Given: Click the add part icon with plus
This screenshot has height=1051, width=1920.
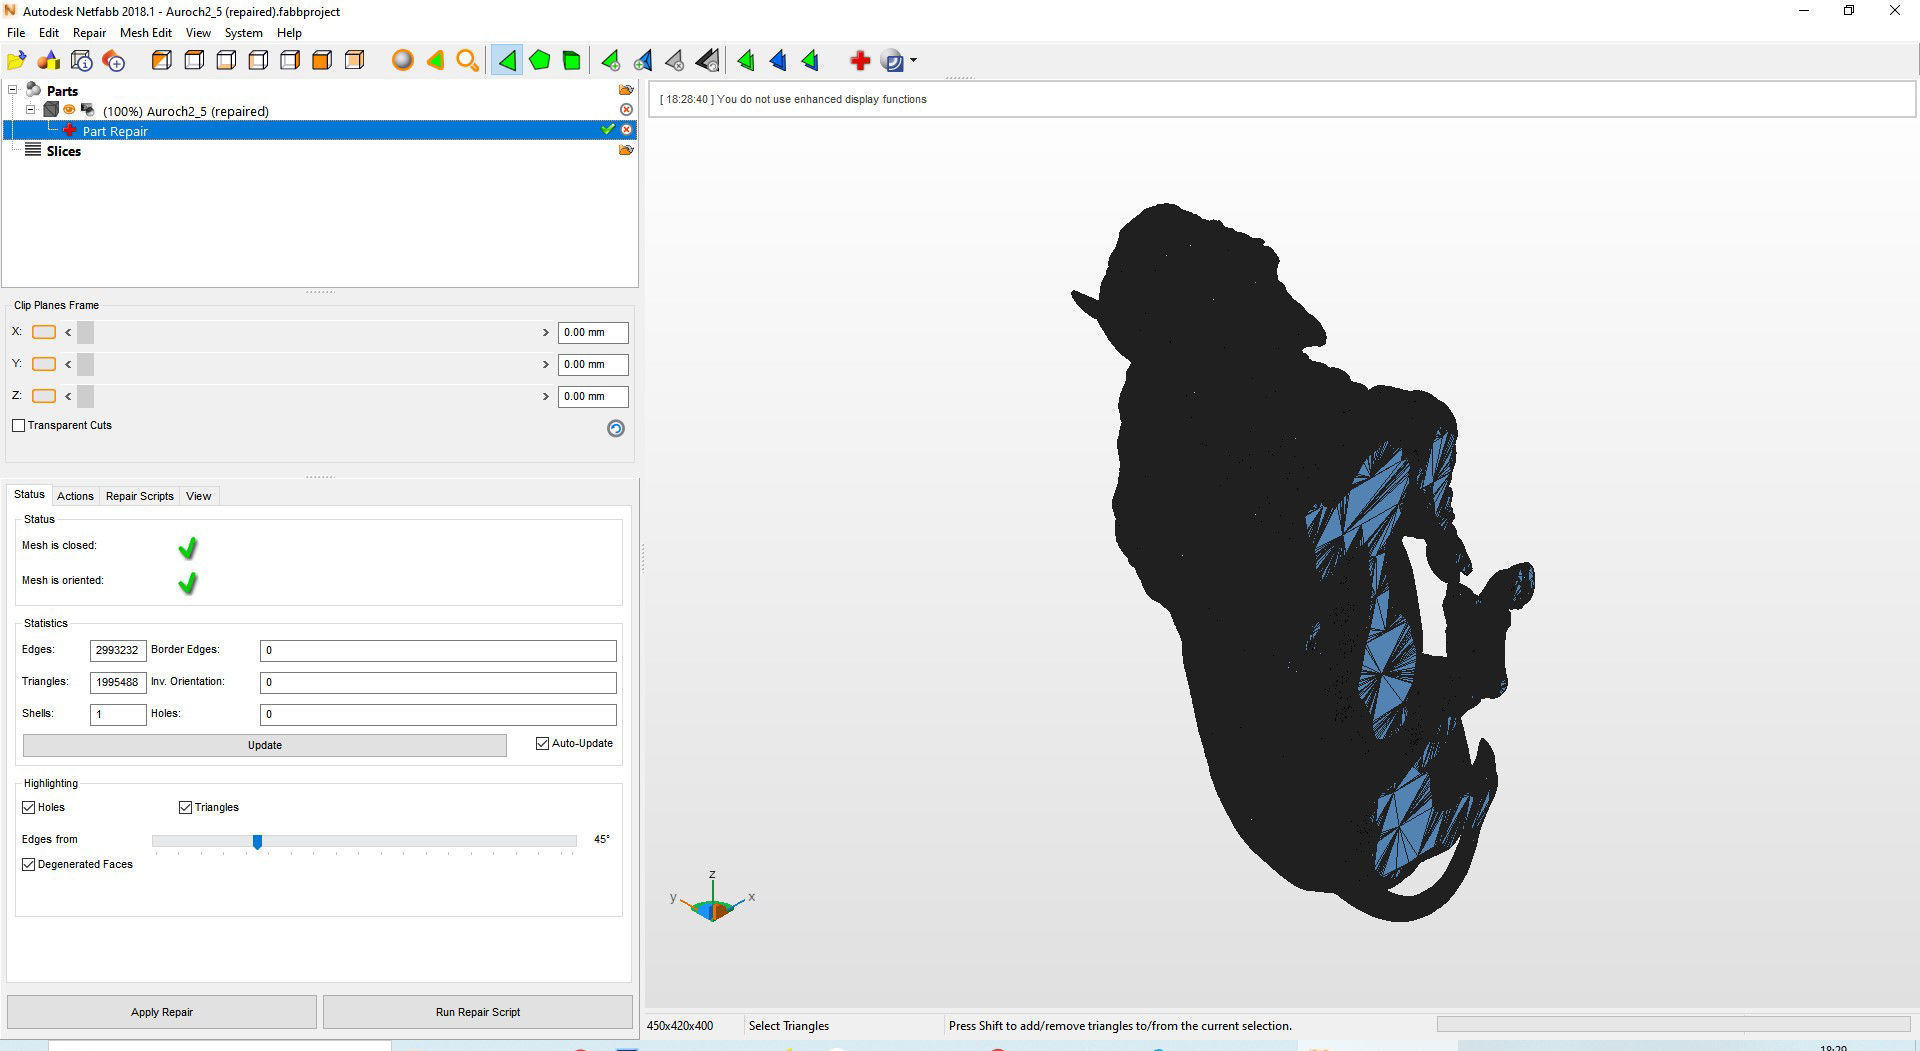Looking at the screenshot, I should click(114, 61).
